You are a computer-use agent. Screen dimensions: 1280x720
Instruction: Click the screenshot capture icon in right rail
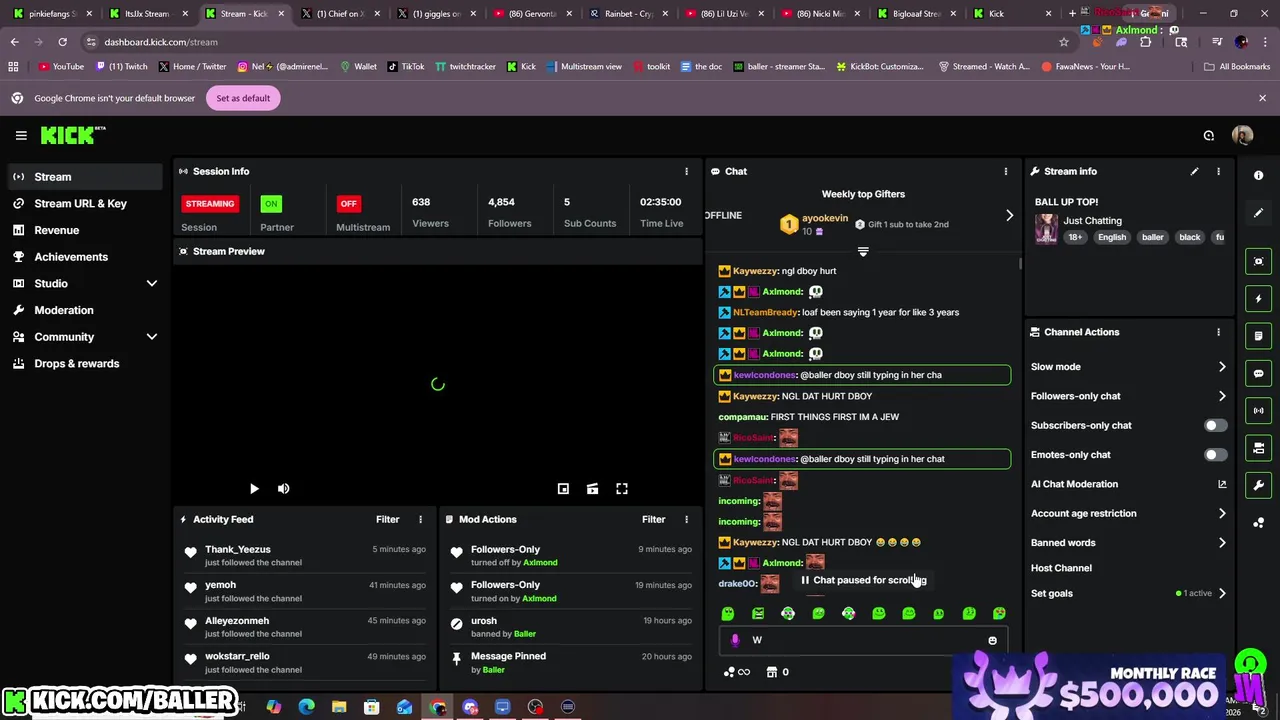tap(1258, 261)
